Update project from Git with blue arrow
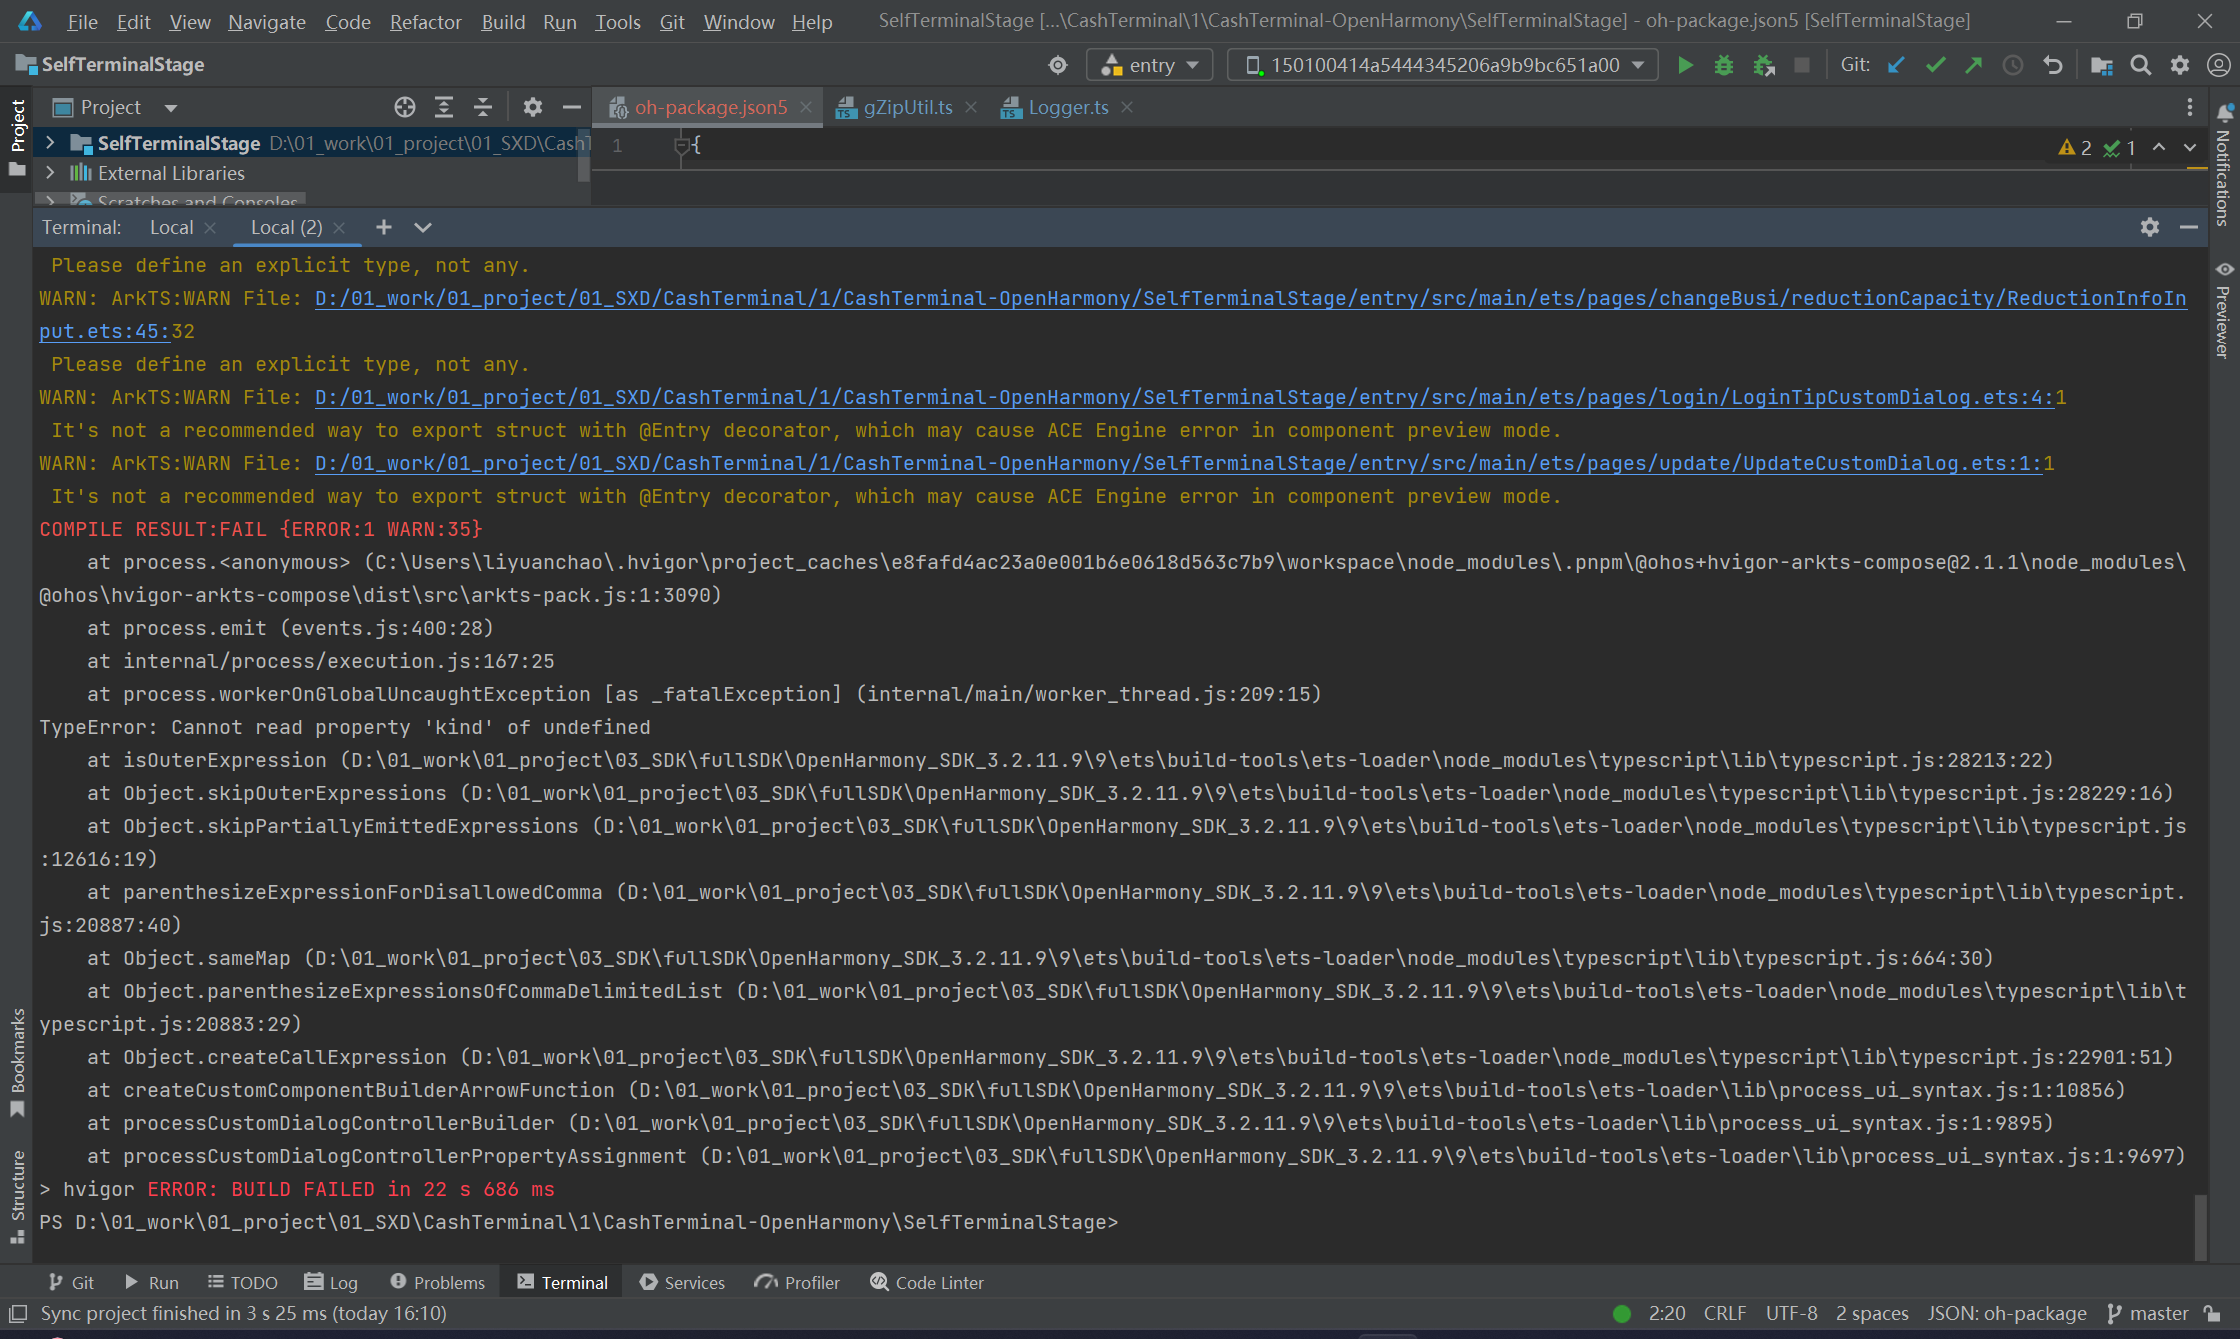This screenshot has width=2240, height=1339. (1896, 65)
